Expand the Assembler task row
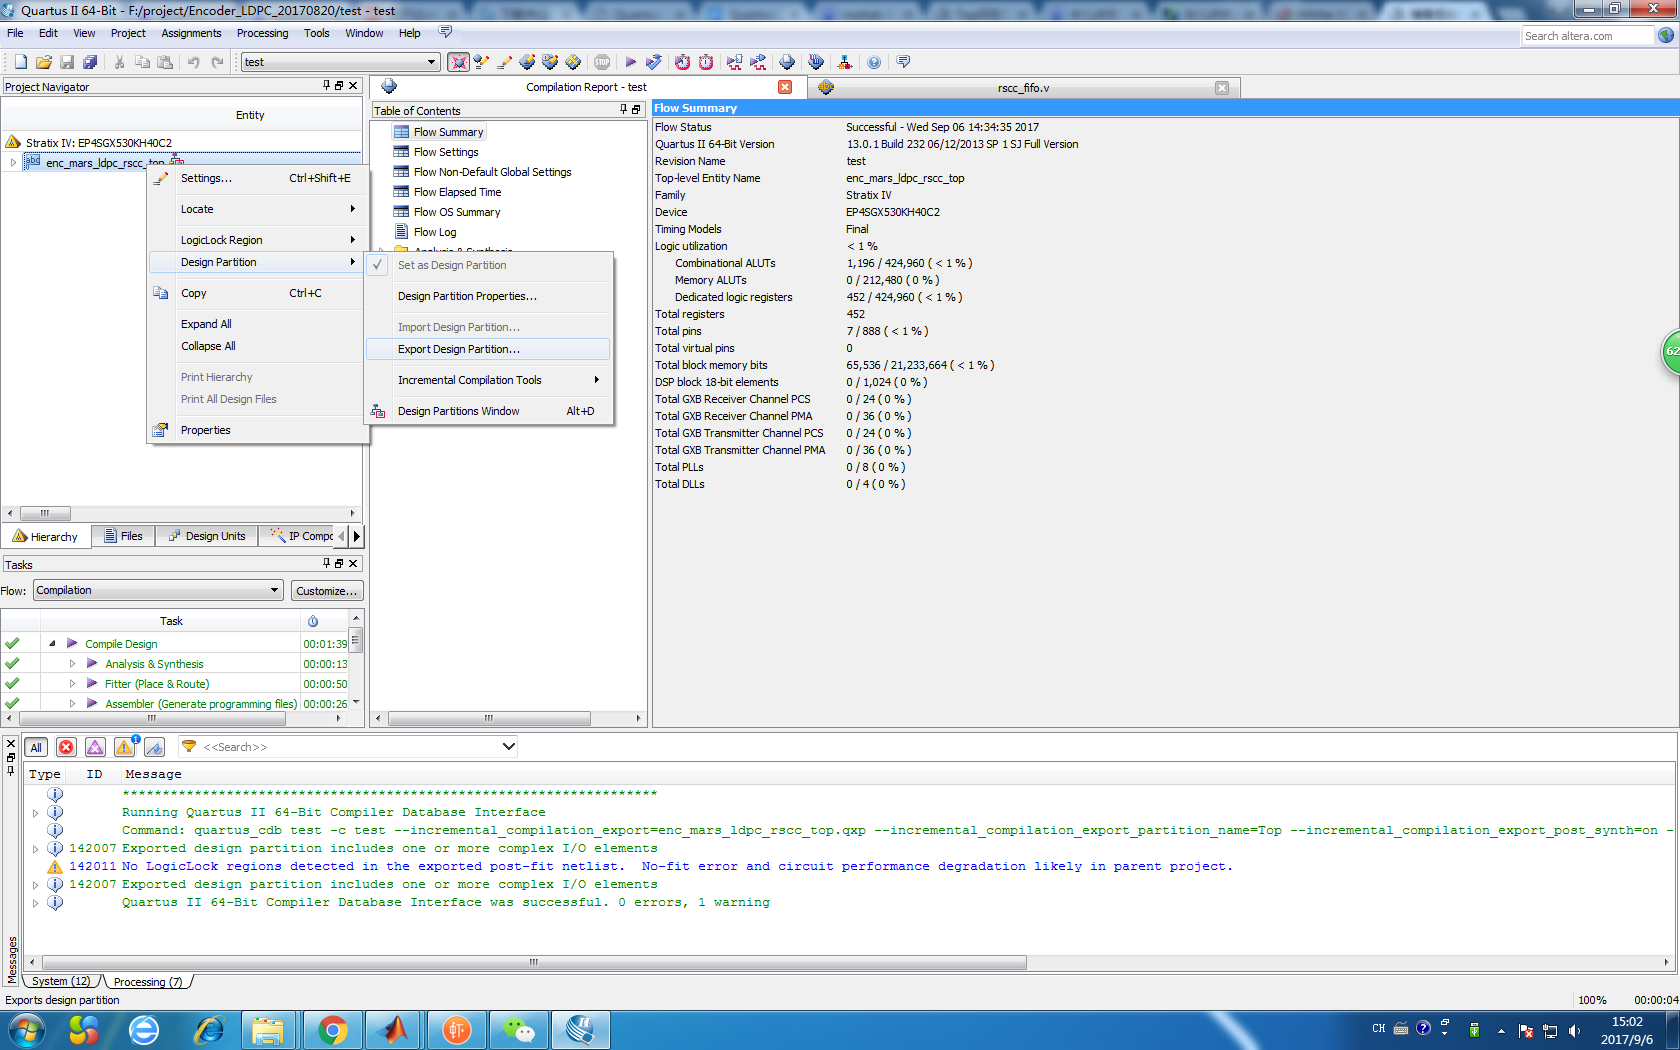Image resolution: width=1680 pixels, height=1050 pixels. (72, 704)
